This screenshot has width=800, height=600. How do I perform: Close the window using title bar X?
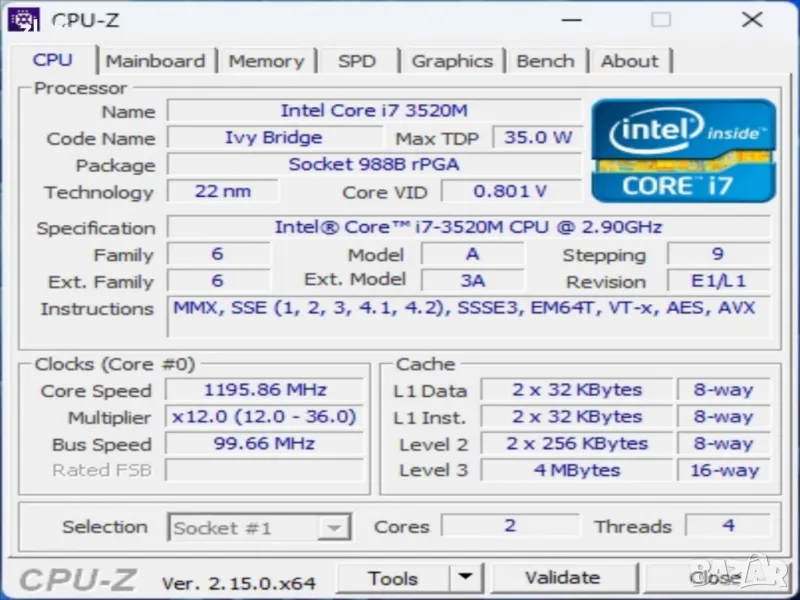752,20
